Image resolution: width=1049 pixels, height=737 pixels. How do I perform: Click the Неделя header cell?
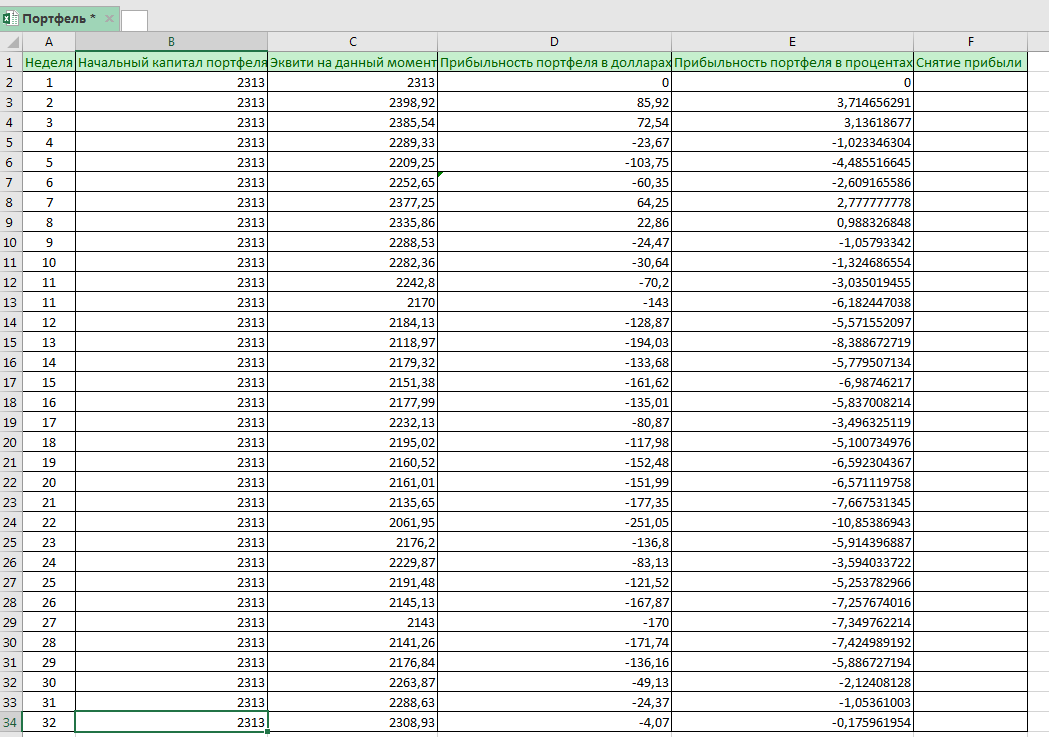[48, 62]
